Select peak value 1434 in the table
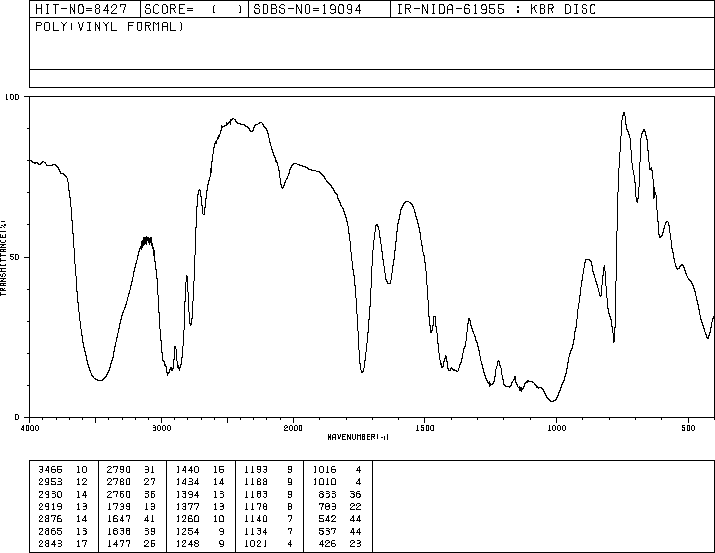Image resolution: width=715 pixels, height=553 pixels. point(187,482)
